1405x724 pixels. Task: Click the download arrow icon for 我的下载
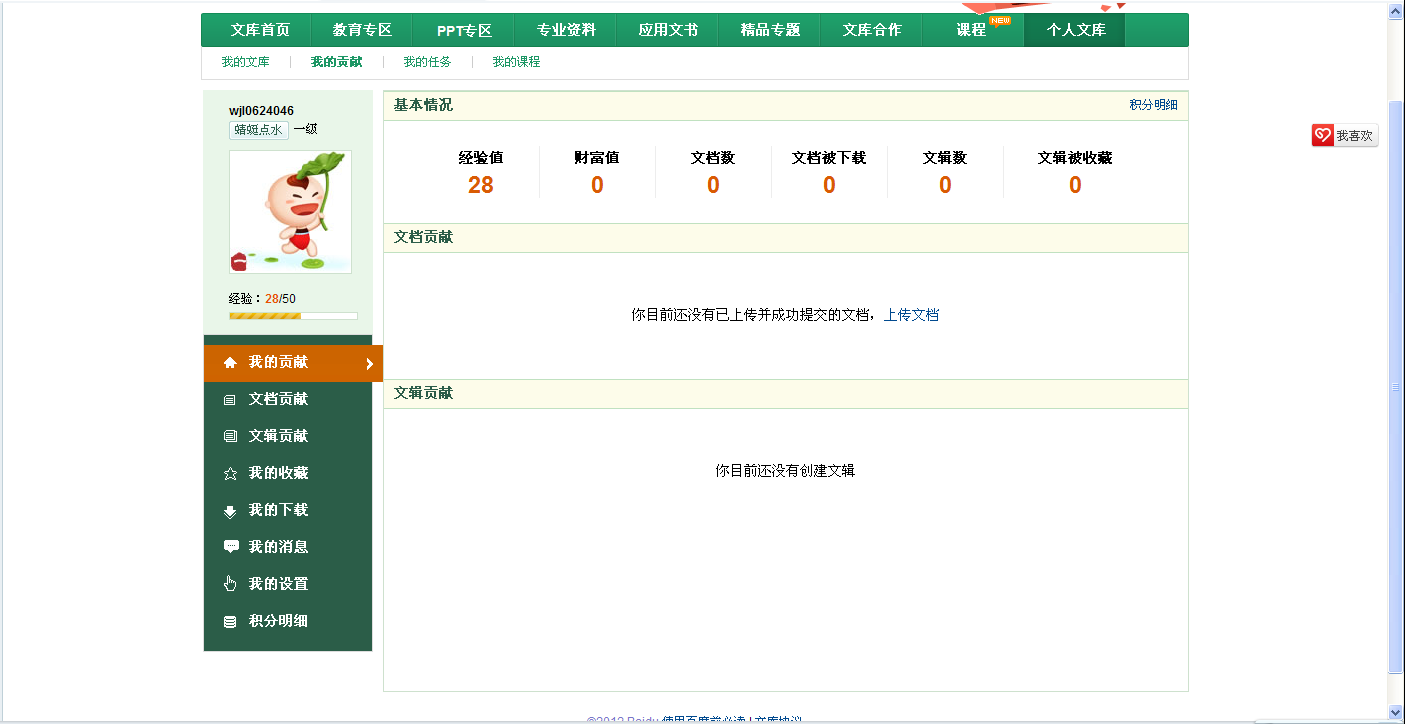coord(231,510)
